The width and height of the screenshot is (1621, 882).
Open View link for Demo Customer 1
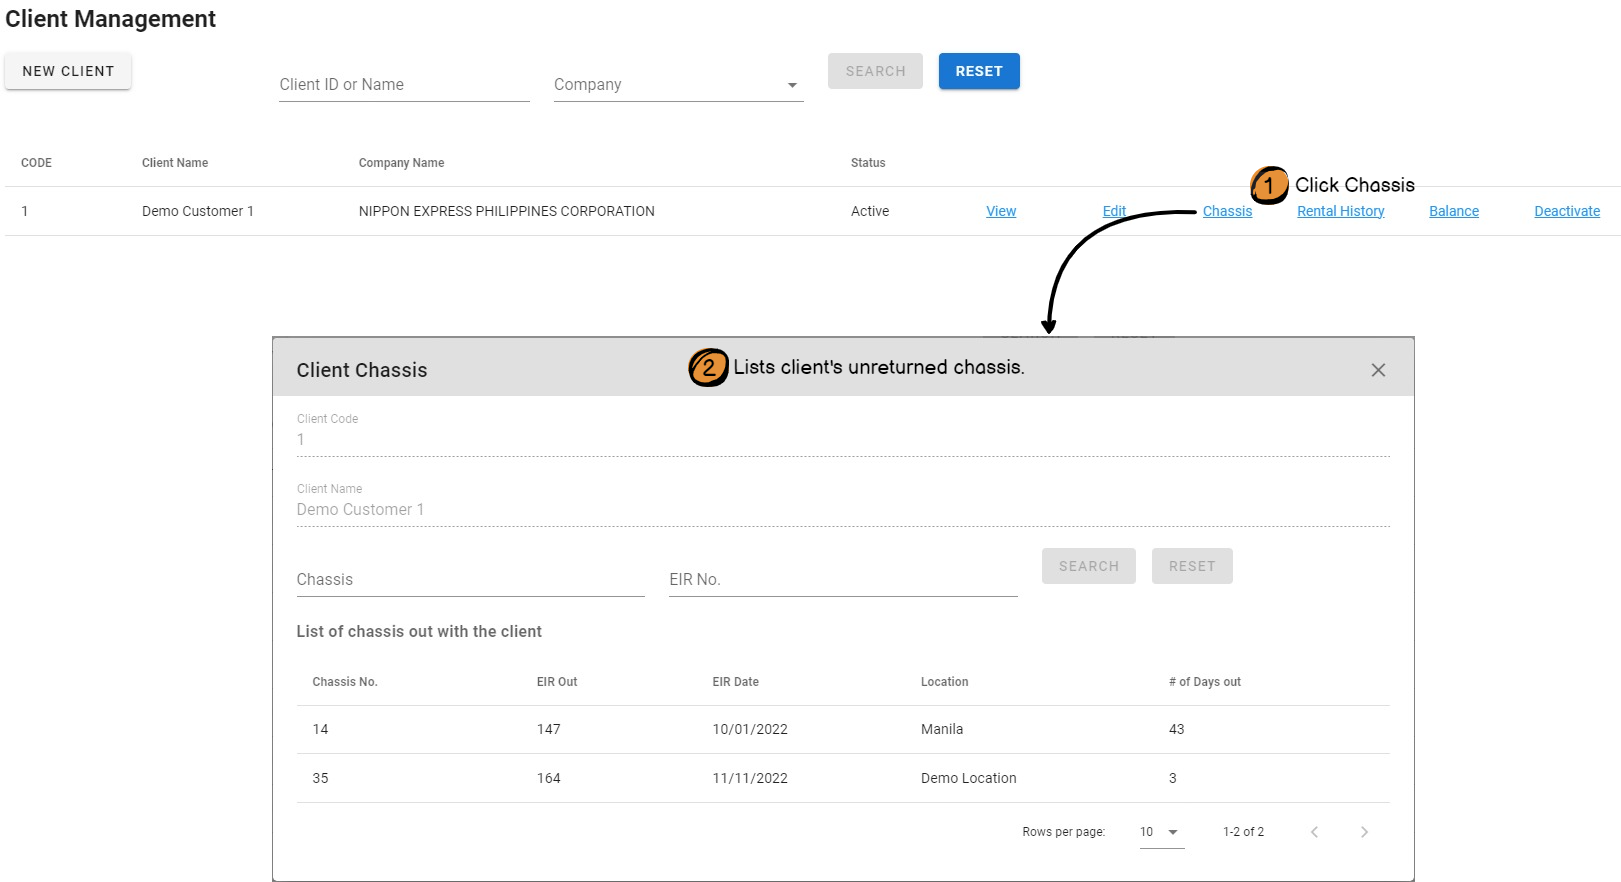click(x=1000, y=211)
